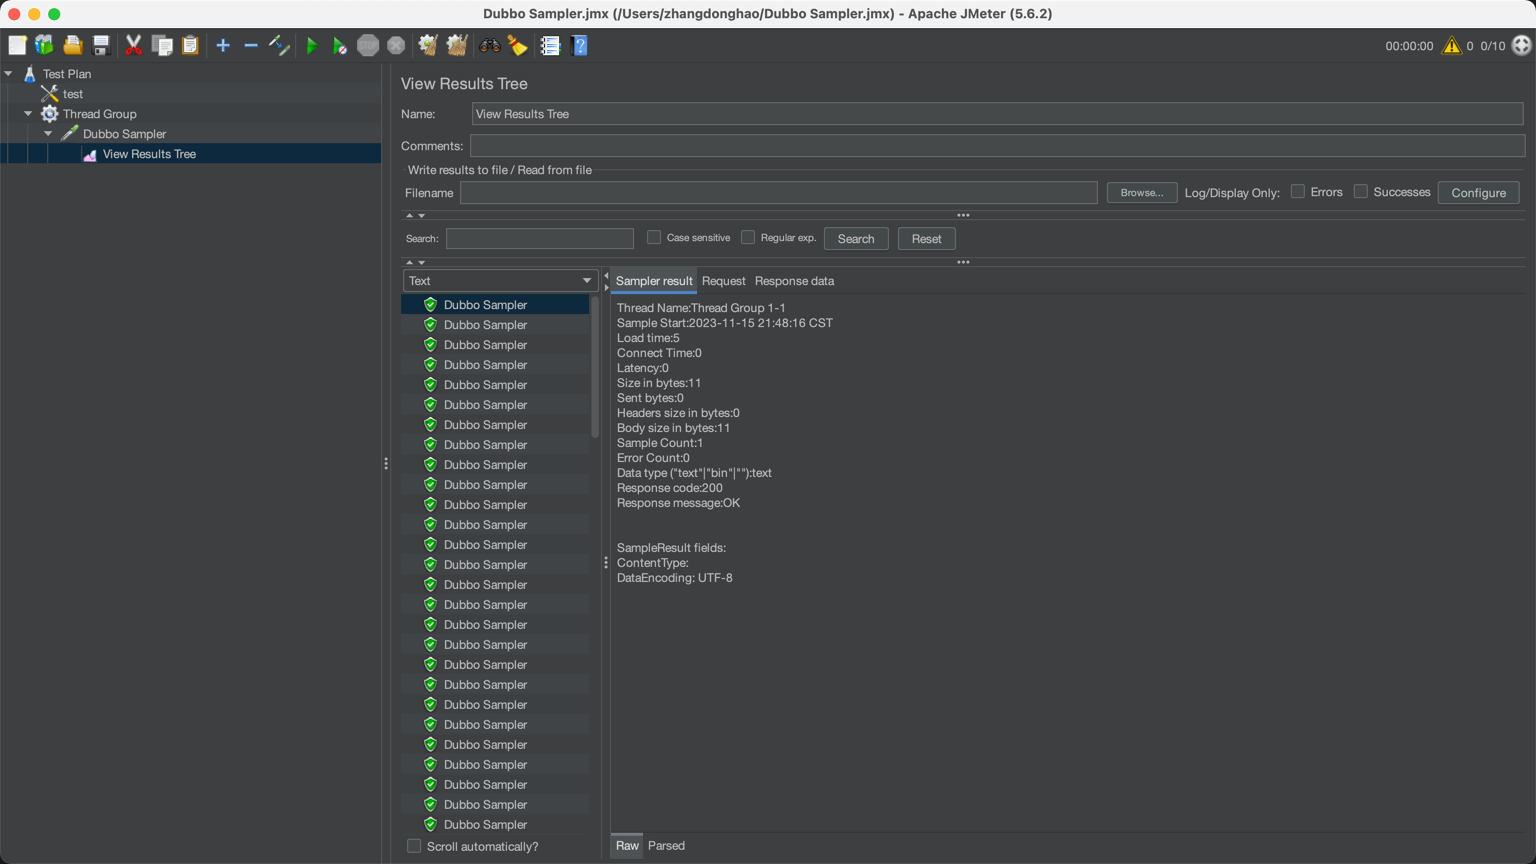Open search with binoculars icon

coord(490,45)
